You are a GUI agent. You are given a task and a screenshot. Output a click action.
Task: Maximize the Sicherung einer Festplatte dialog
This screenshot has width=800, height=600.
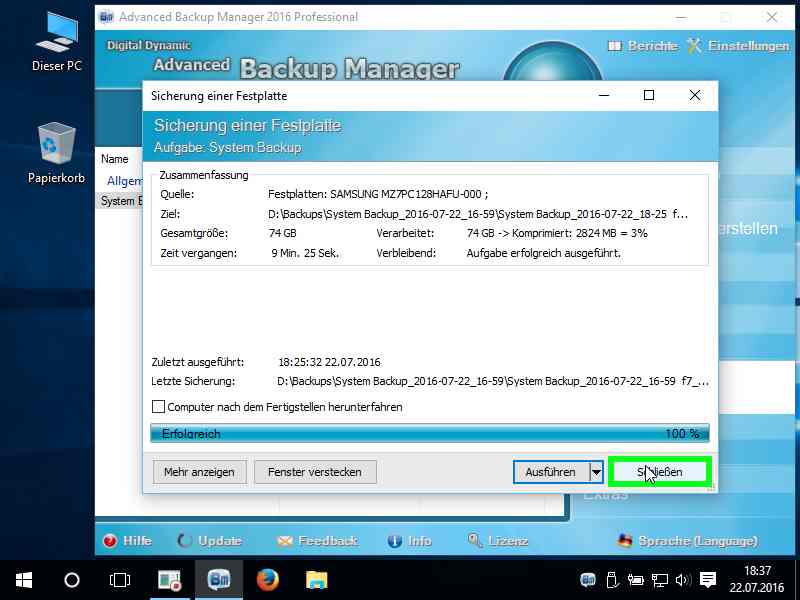click(x=649, y=95)
